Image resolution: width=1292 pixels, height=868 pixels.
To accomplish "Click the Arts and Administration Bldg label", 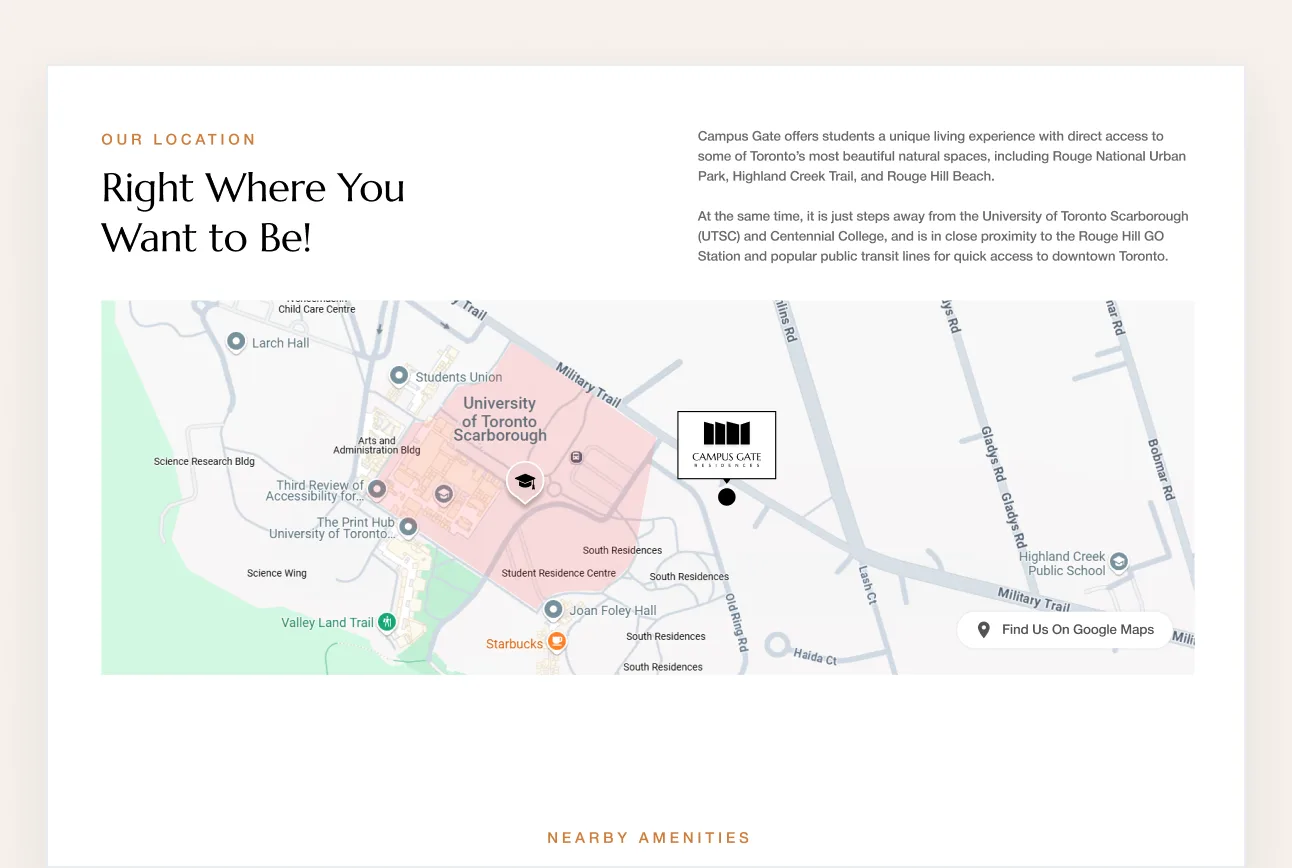I will [x=377, y=445].
